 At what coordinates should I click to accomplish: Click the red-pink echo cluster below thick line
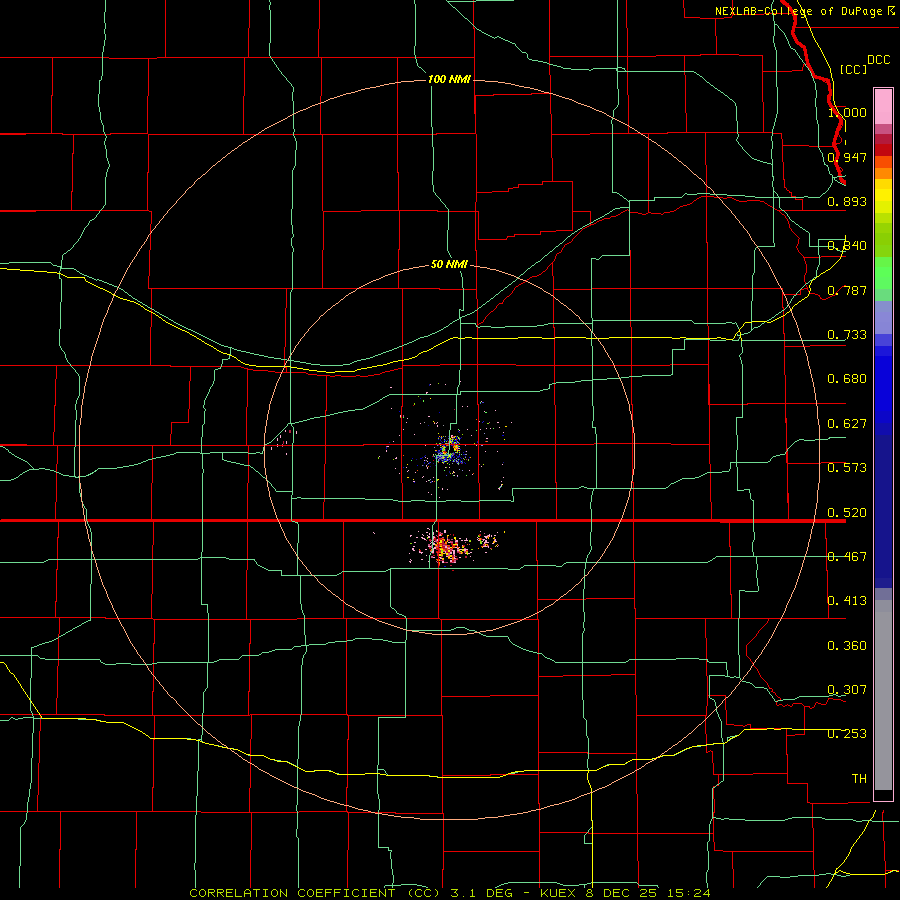click(x=444, y=546)
